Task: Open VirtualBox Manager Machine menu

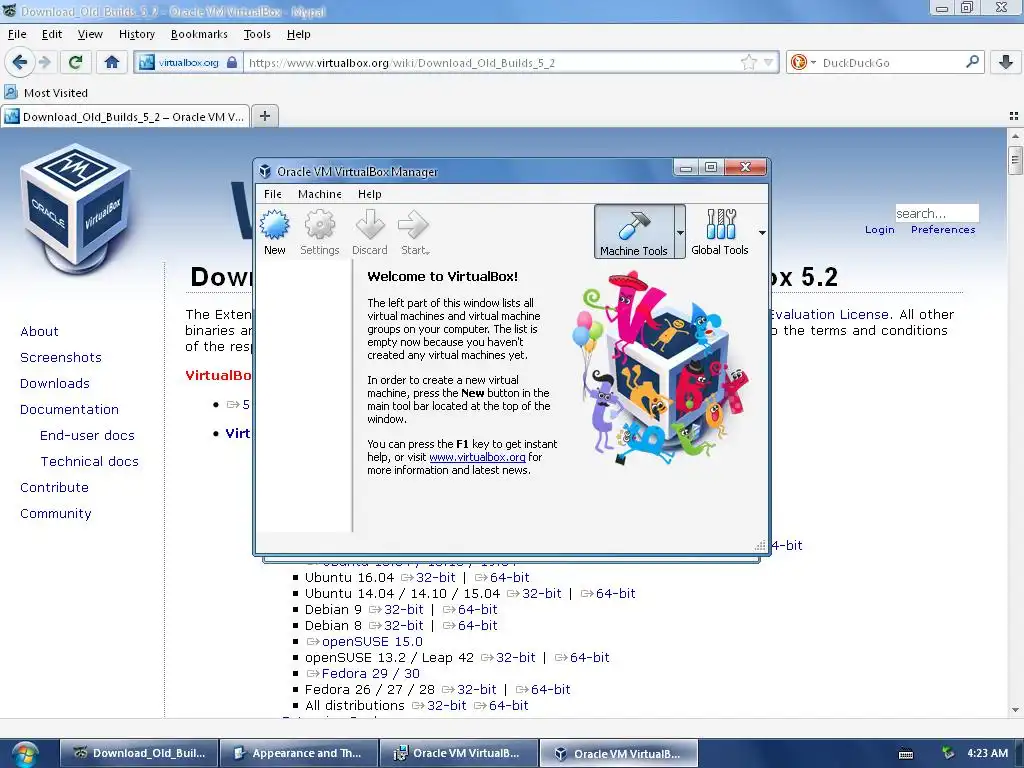Action: tap(319, 194)
